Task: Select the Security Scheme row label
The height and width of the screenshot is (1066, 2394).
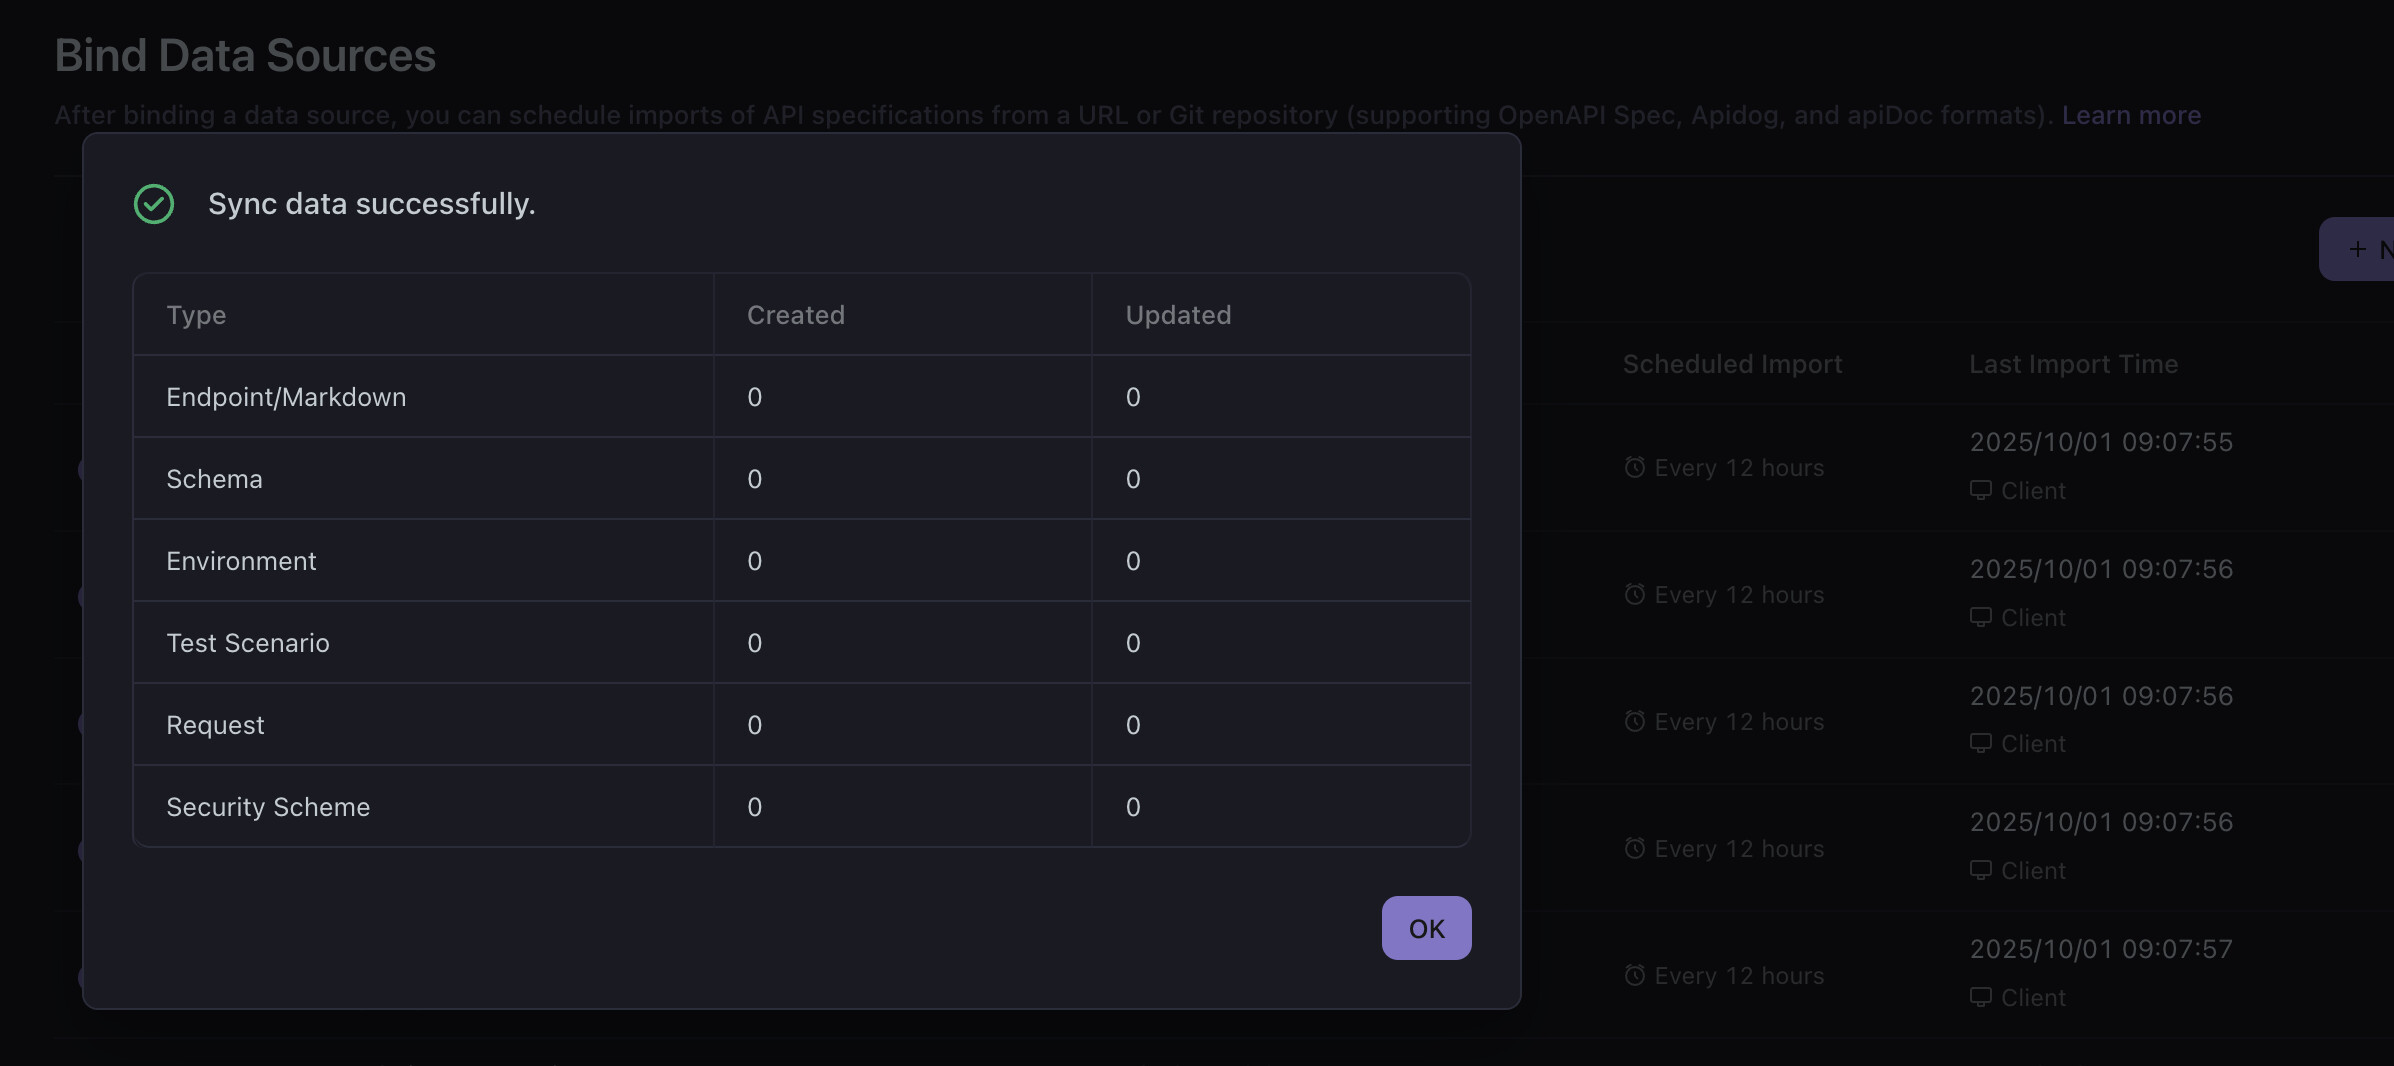Action: pos(268,807)
